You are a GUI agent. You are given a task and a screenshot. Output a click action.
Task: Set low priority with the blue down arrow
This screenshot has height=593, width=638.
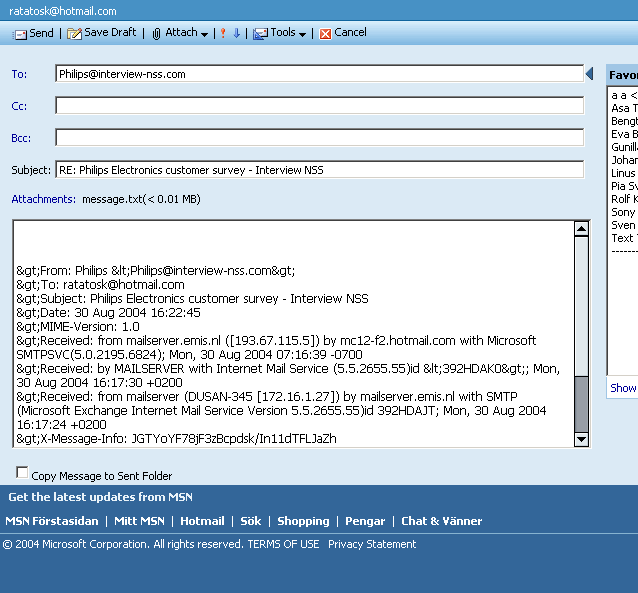pos(236,33)
